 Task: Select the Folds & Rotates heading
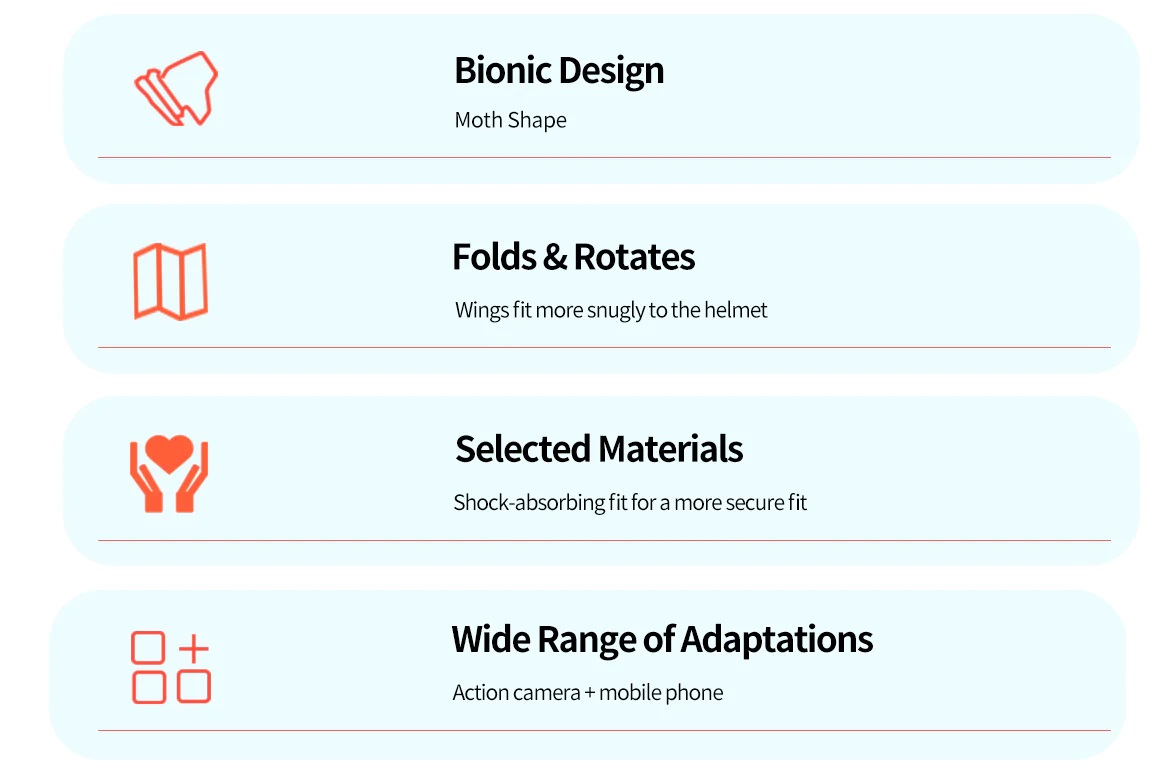pyautogui.click(x=573, y=257)
